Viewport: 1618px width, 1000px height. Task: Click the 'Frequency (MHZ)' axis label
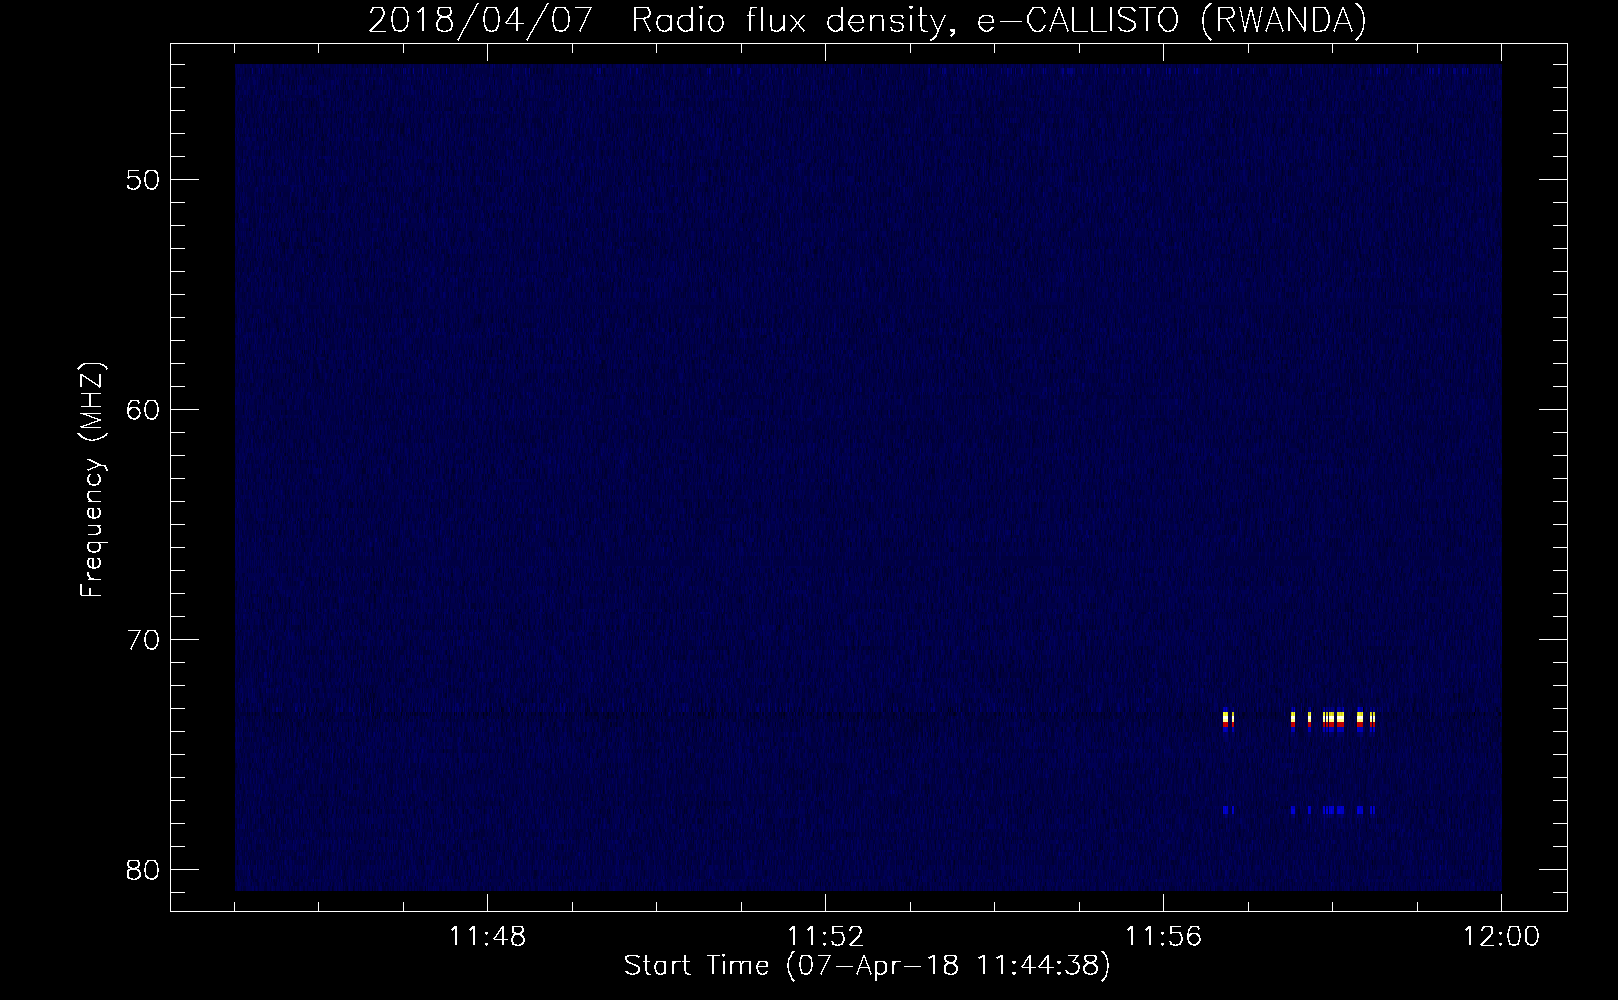click(92, 480)
